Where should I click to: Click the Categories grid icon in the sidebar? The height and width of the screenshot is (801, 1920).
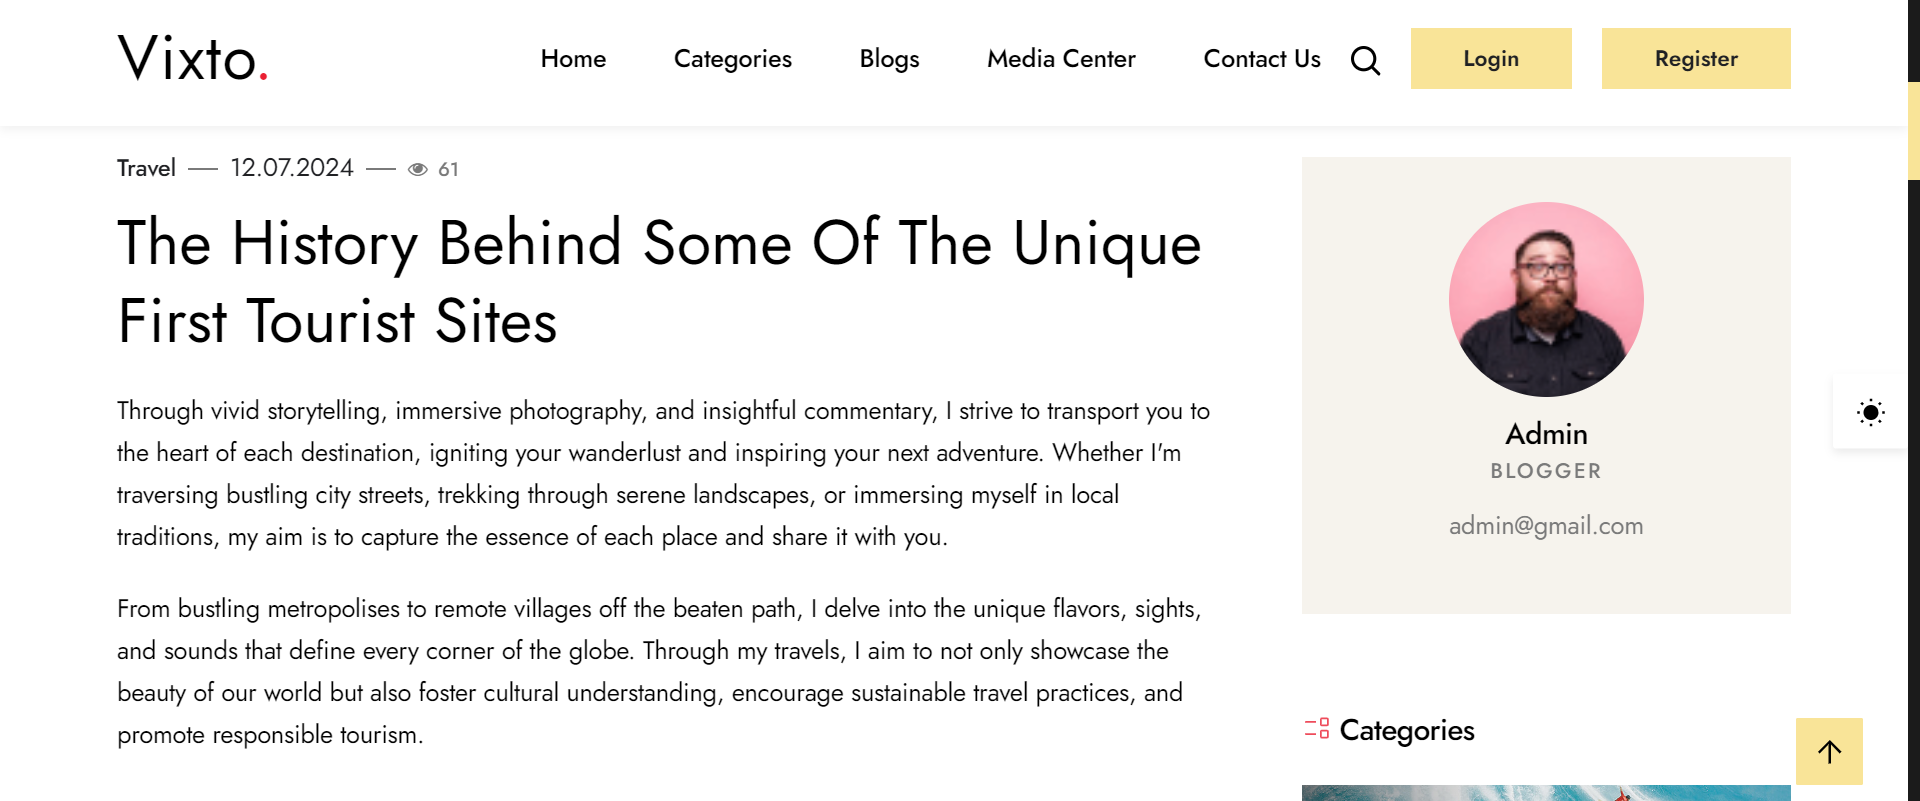[x=1317, y=730]
